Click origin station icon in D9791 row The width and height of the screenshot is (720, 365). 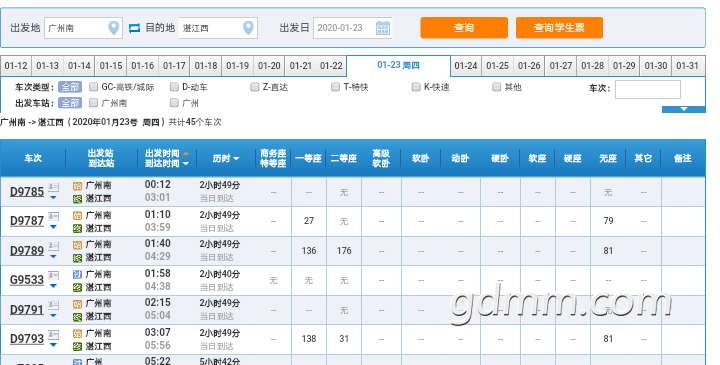78,304
